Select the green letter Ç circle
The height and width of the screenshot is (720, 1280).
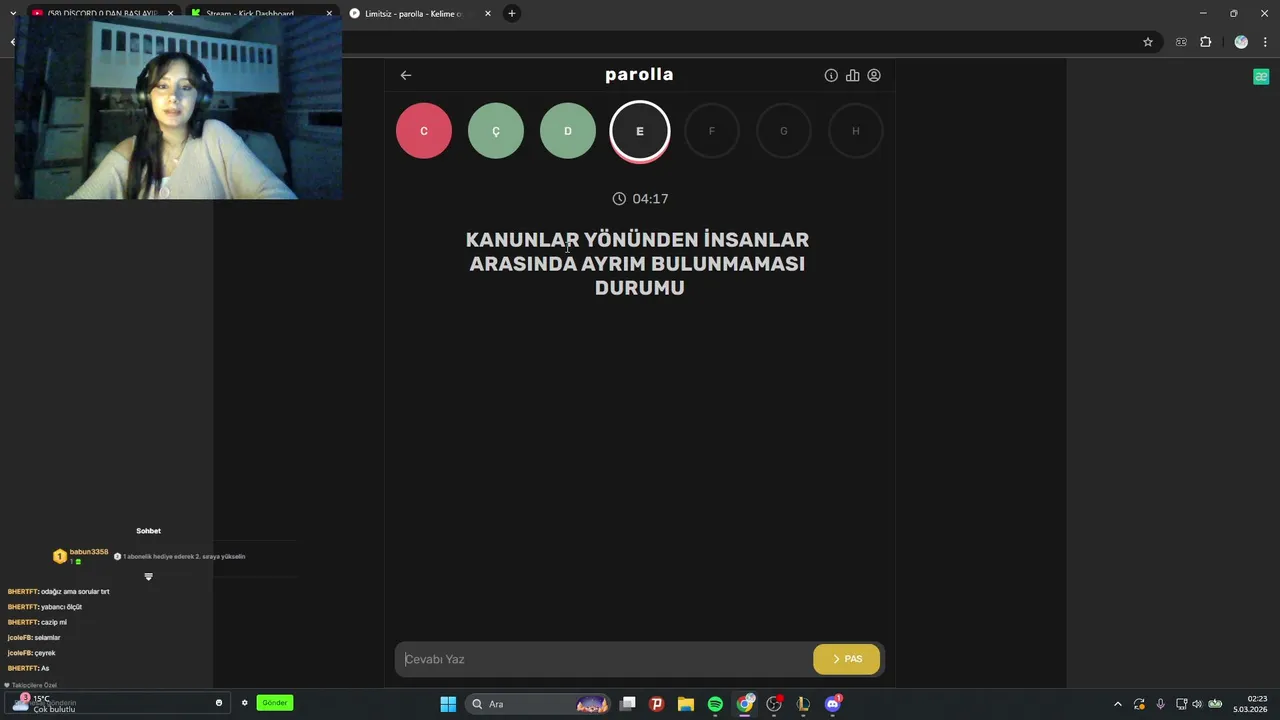pos(496,131)
